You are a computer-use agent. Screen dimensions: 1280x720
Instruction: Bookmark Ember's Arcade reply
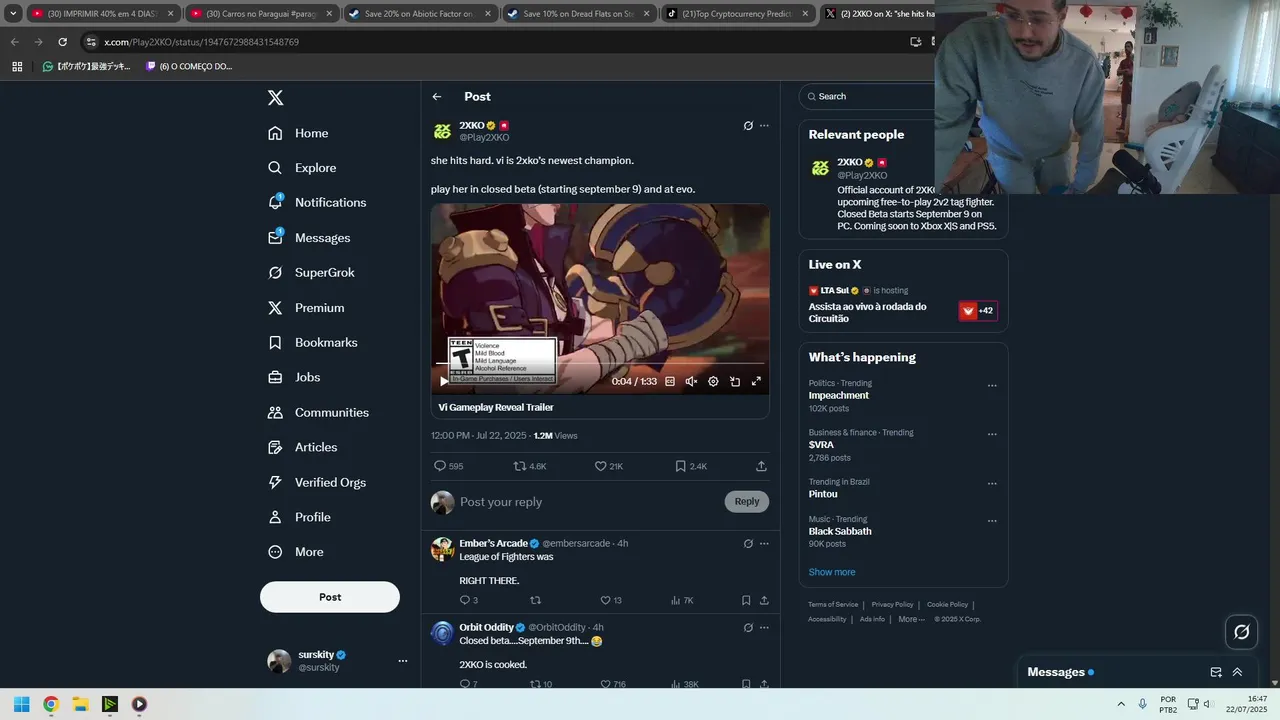click(746, 600)
